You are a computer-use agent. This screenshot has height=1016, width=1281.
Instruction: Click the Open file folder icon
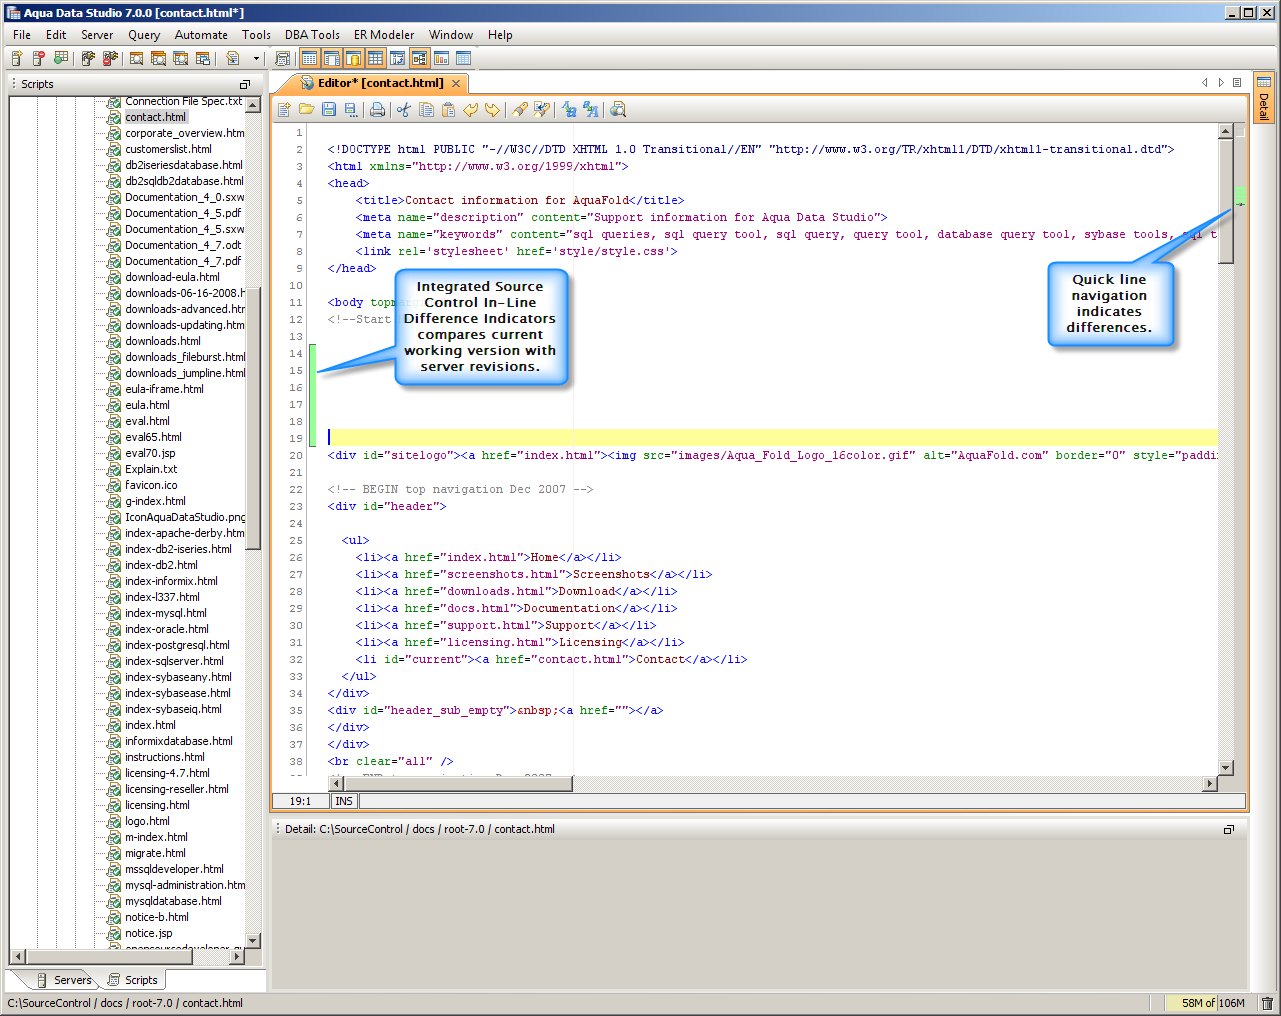306,110
